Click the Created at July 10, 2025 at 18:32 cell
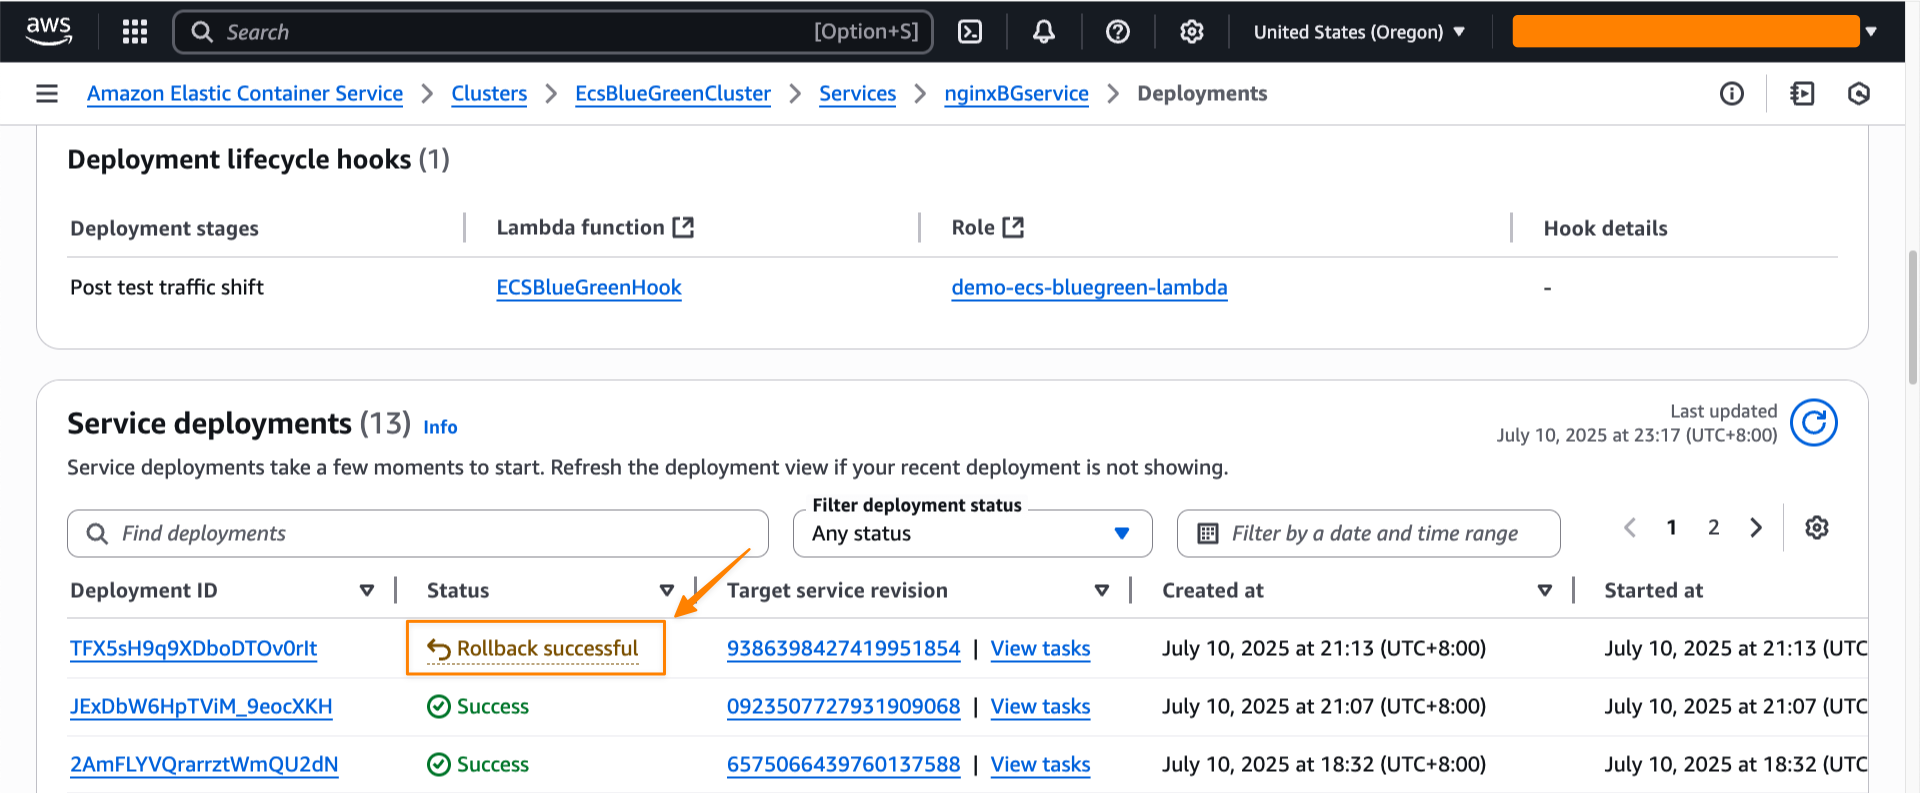 click(x=1324, y=764)
